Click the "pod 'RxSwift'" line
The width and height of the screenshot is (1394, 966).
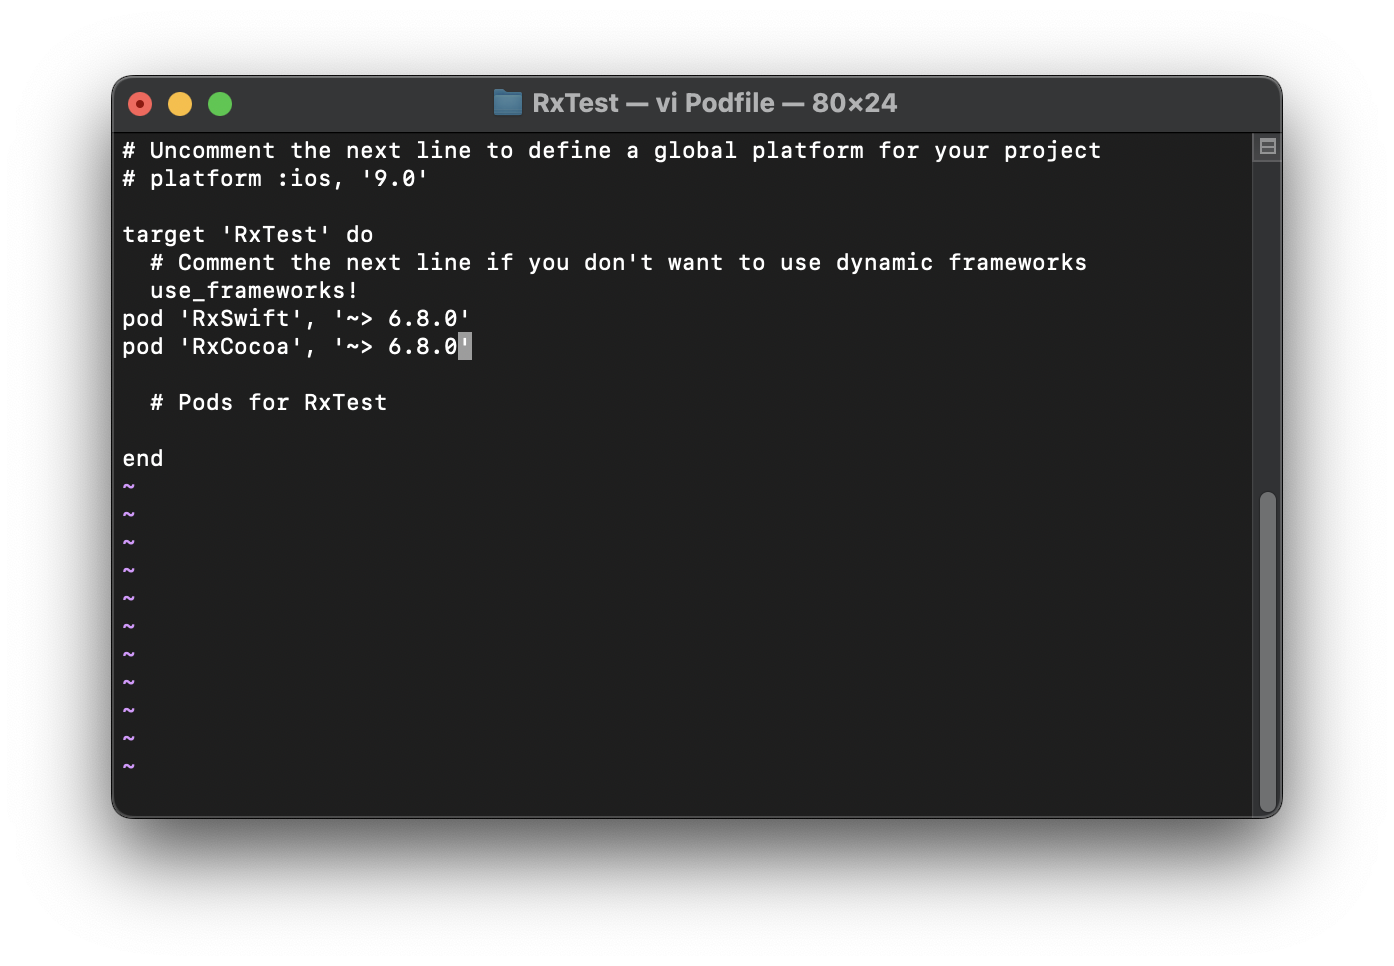296,319
